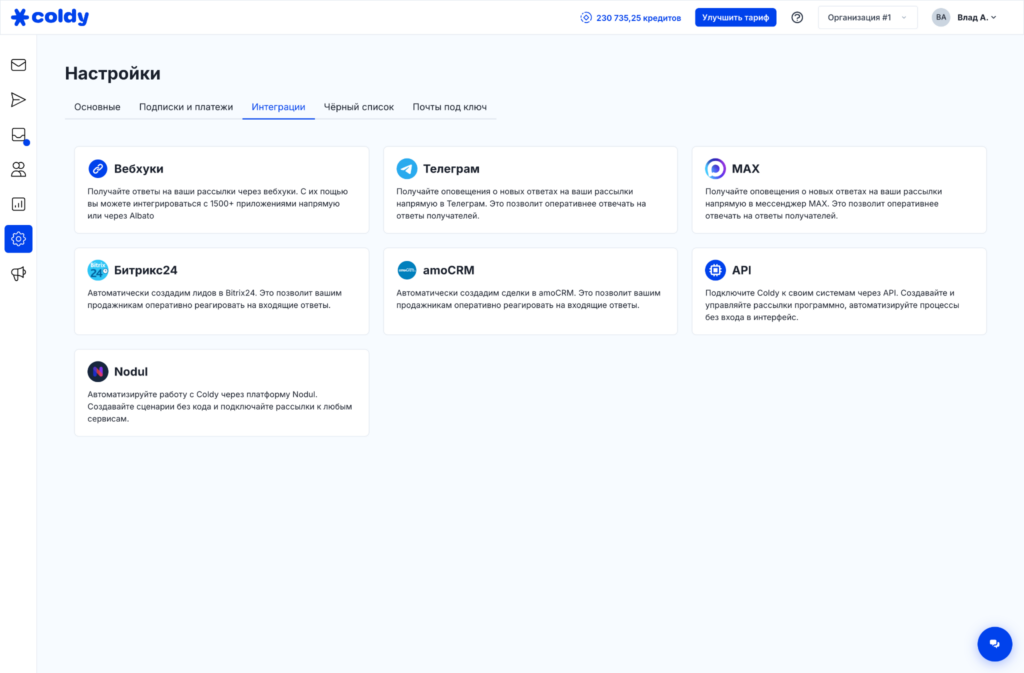Click the credits coin icon
This screenshot has width=1024, height=673.
click(586, 18)
